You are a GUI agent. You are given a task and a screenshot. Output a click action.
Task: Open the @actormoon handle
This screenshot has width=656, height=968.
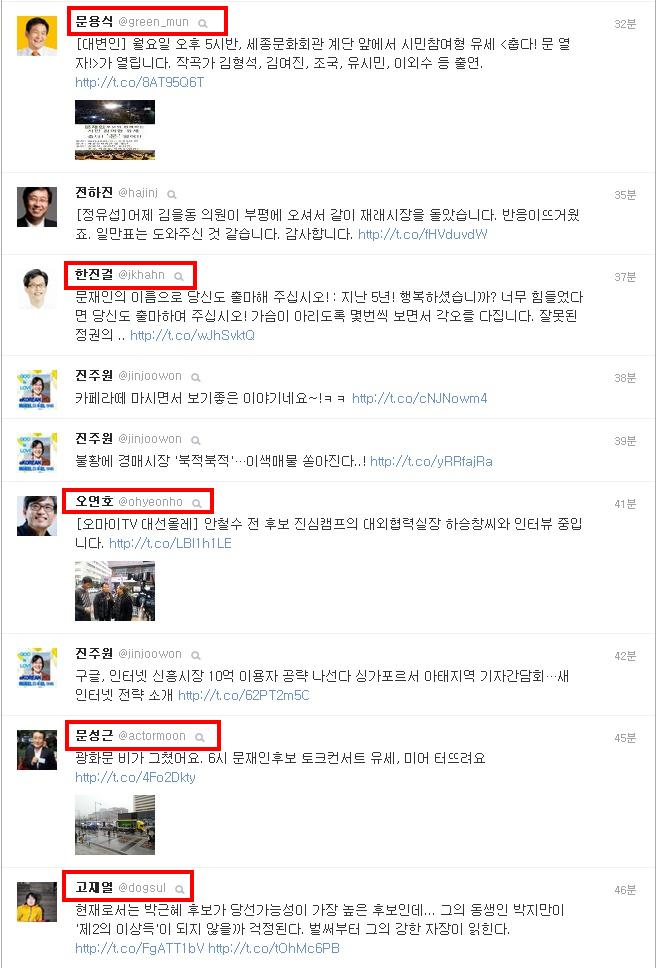point(152,736)
